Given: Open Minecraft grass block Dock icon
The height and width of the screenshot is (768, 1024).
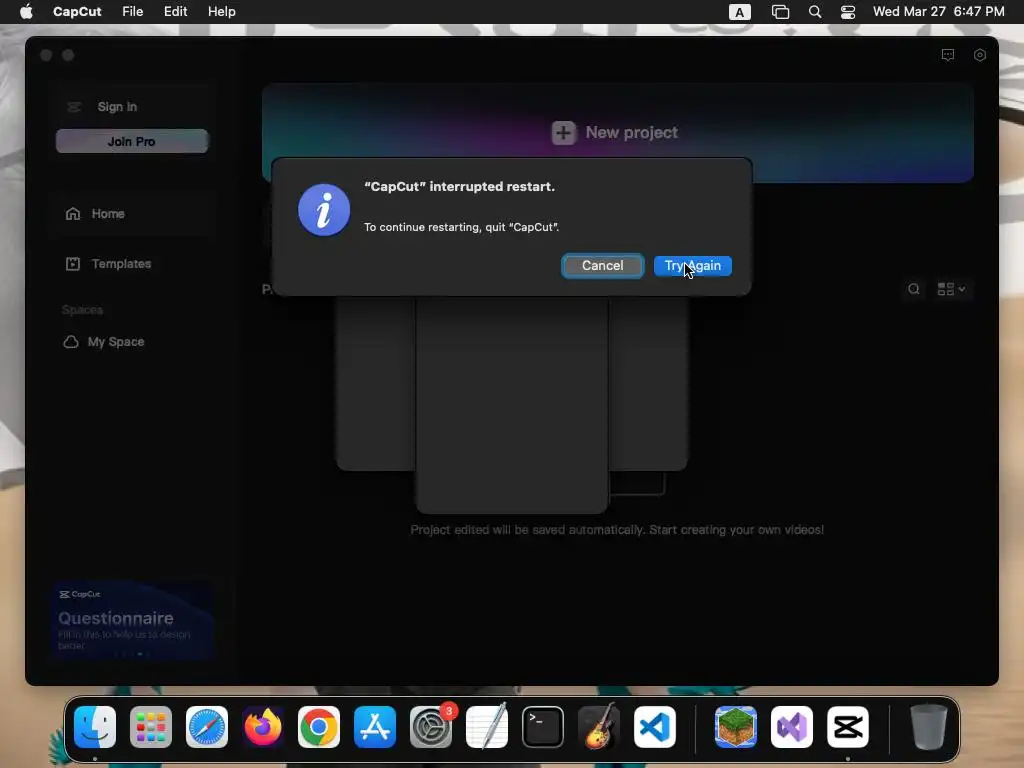Looking at the screenshot, I should click(x=736, y=727).
